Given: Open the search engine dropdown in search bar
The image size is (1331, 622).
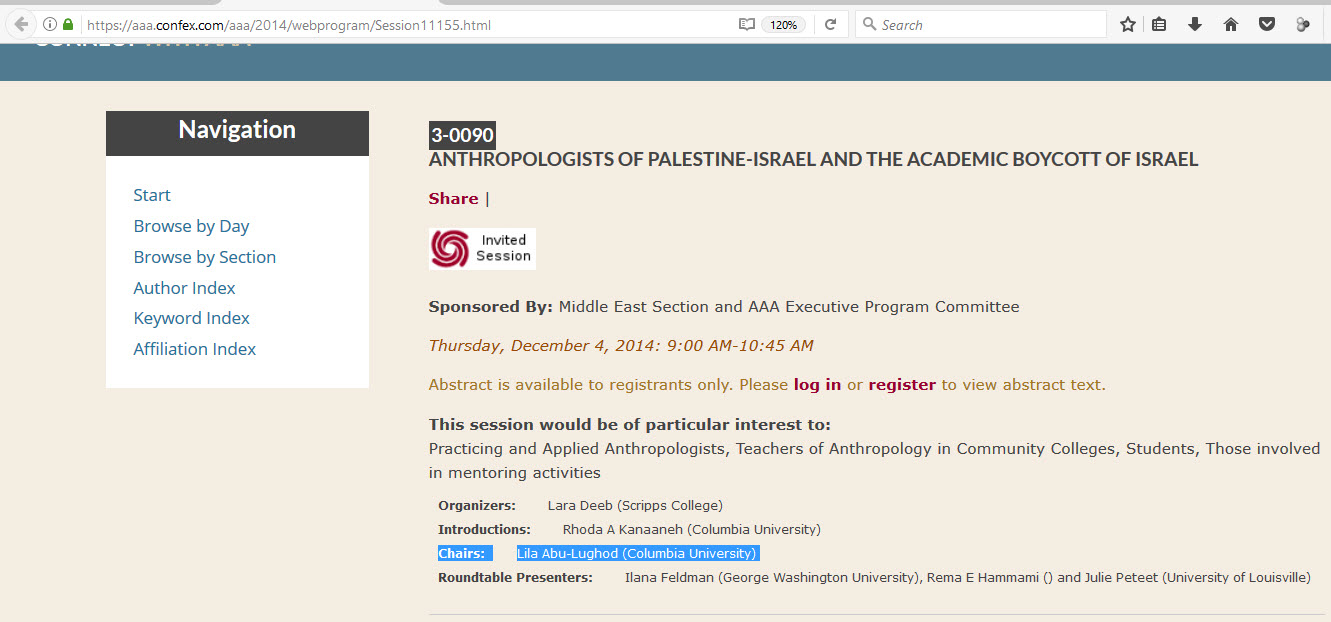Looking at the screenshot, I should (869, 23).
